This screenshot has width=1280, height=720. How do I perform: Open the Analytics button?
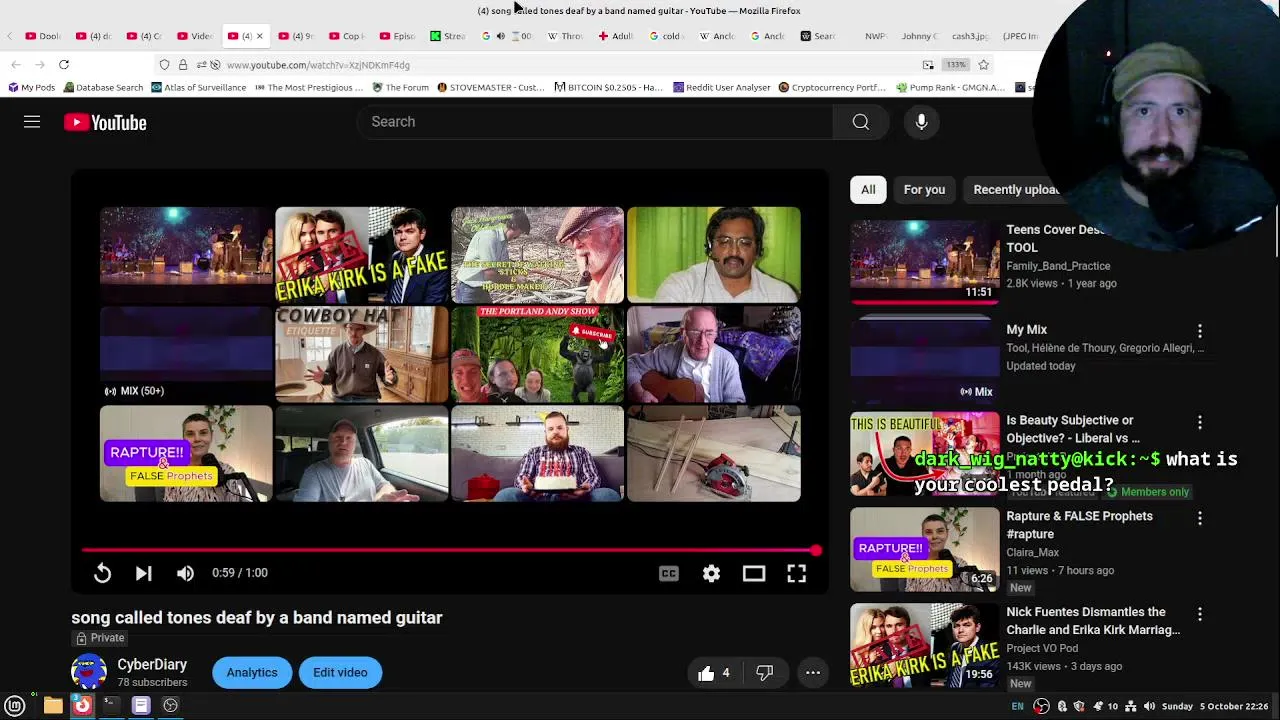252,672
